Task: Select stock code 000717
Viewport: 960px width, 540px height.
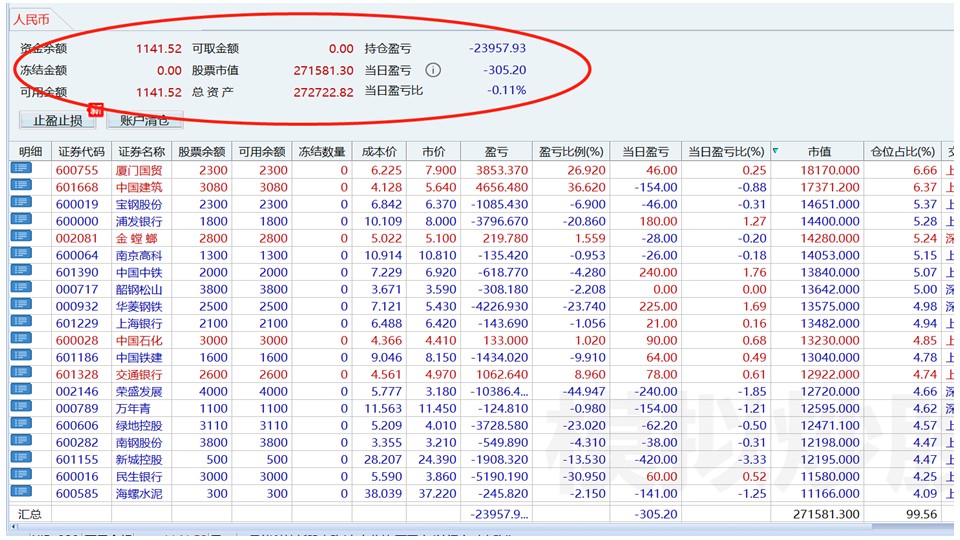Action: 77,290
